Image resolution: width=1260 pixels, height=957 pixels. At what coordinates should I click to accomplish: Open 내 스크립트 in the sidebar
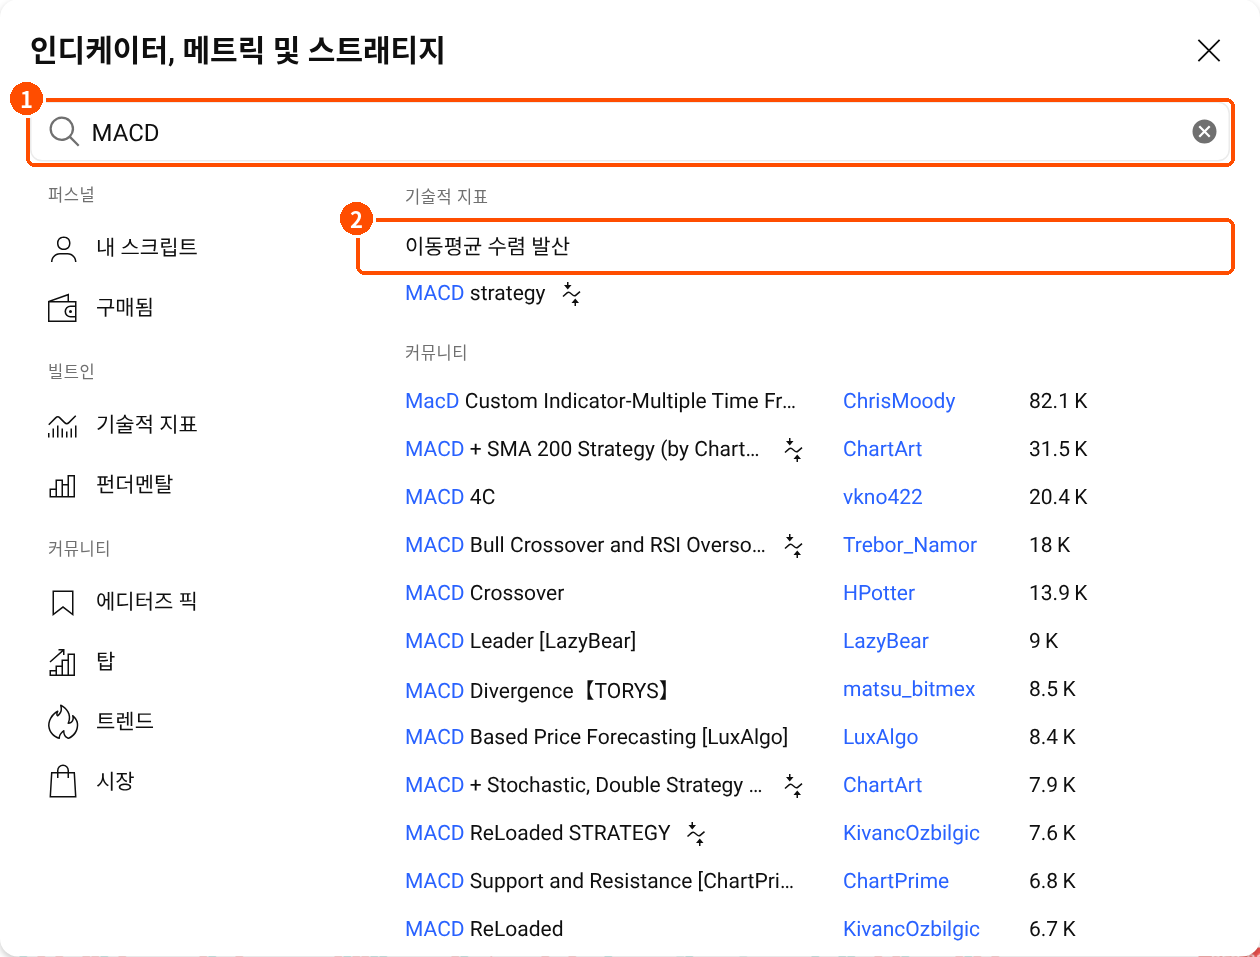(147, 247)
